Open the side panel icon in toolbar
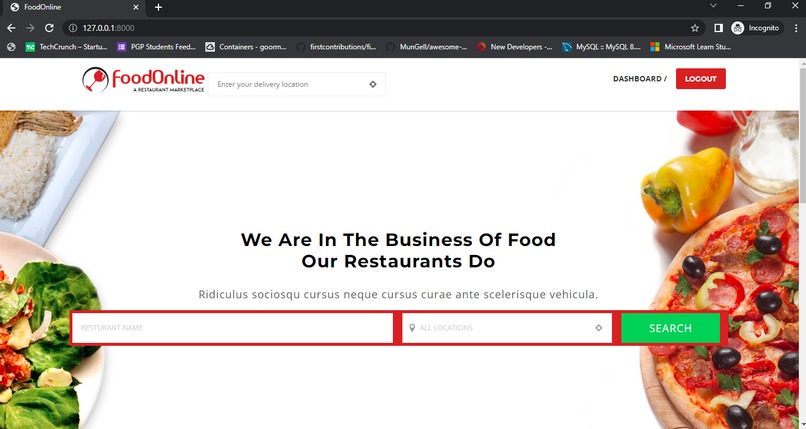 click(719, 28)
